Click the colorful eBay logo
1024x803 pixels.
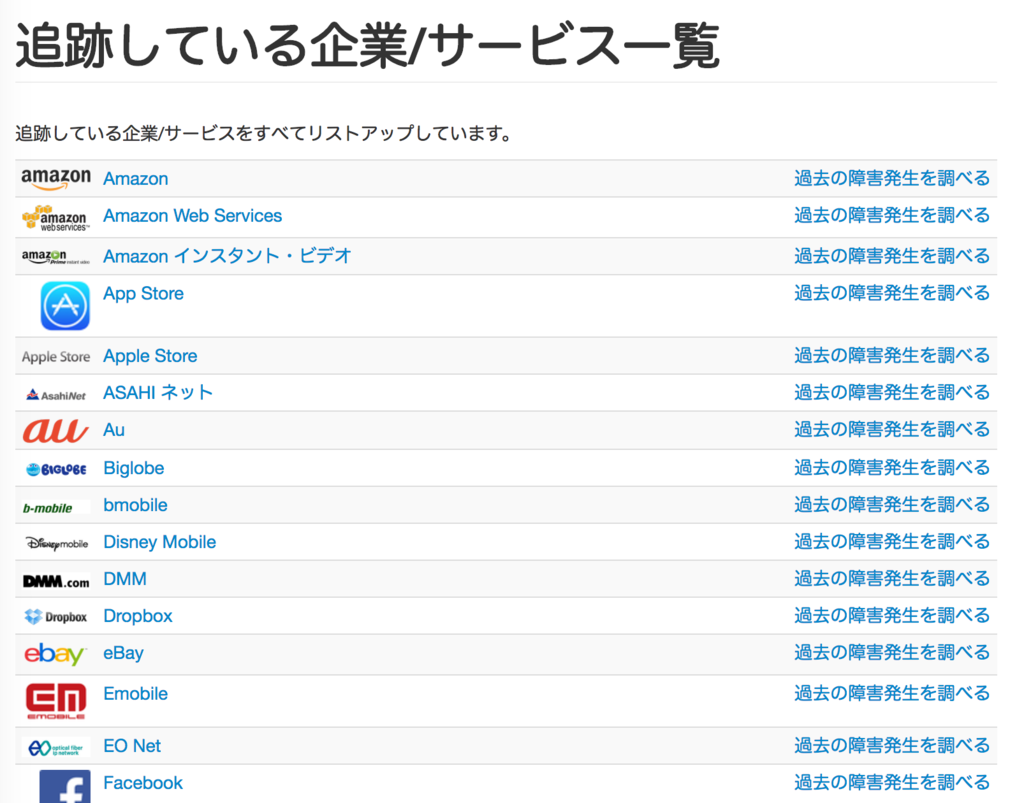[55, 654]
